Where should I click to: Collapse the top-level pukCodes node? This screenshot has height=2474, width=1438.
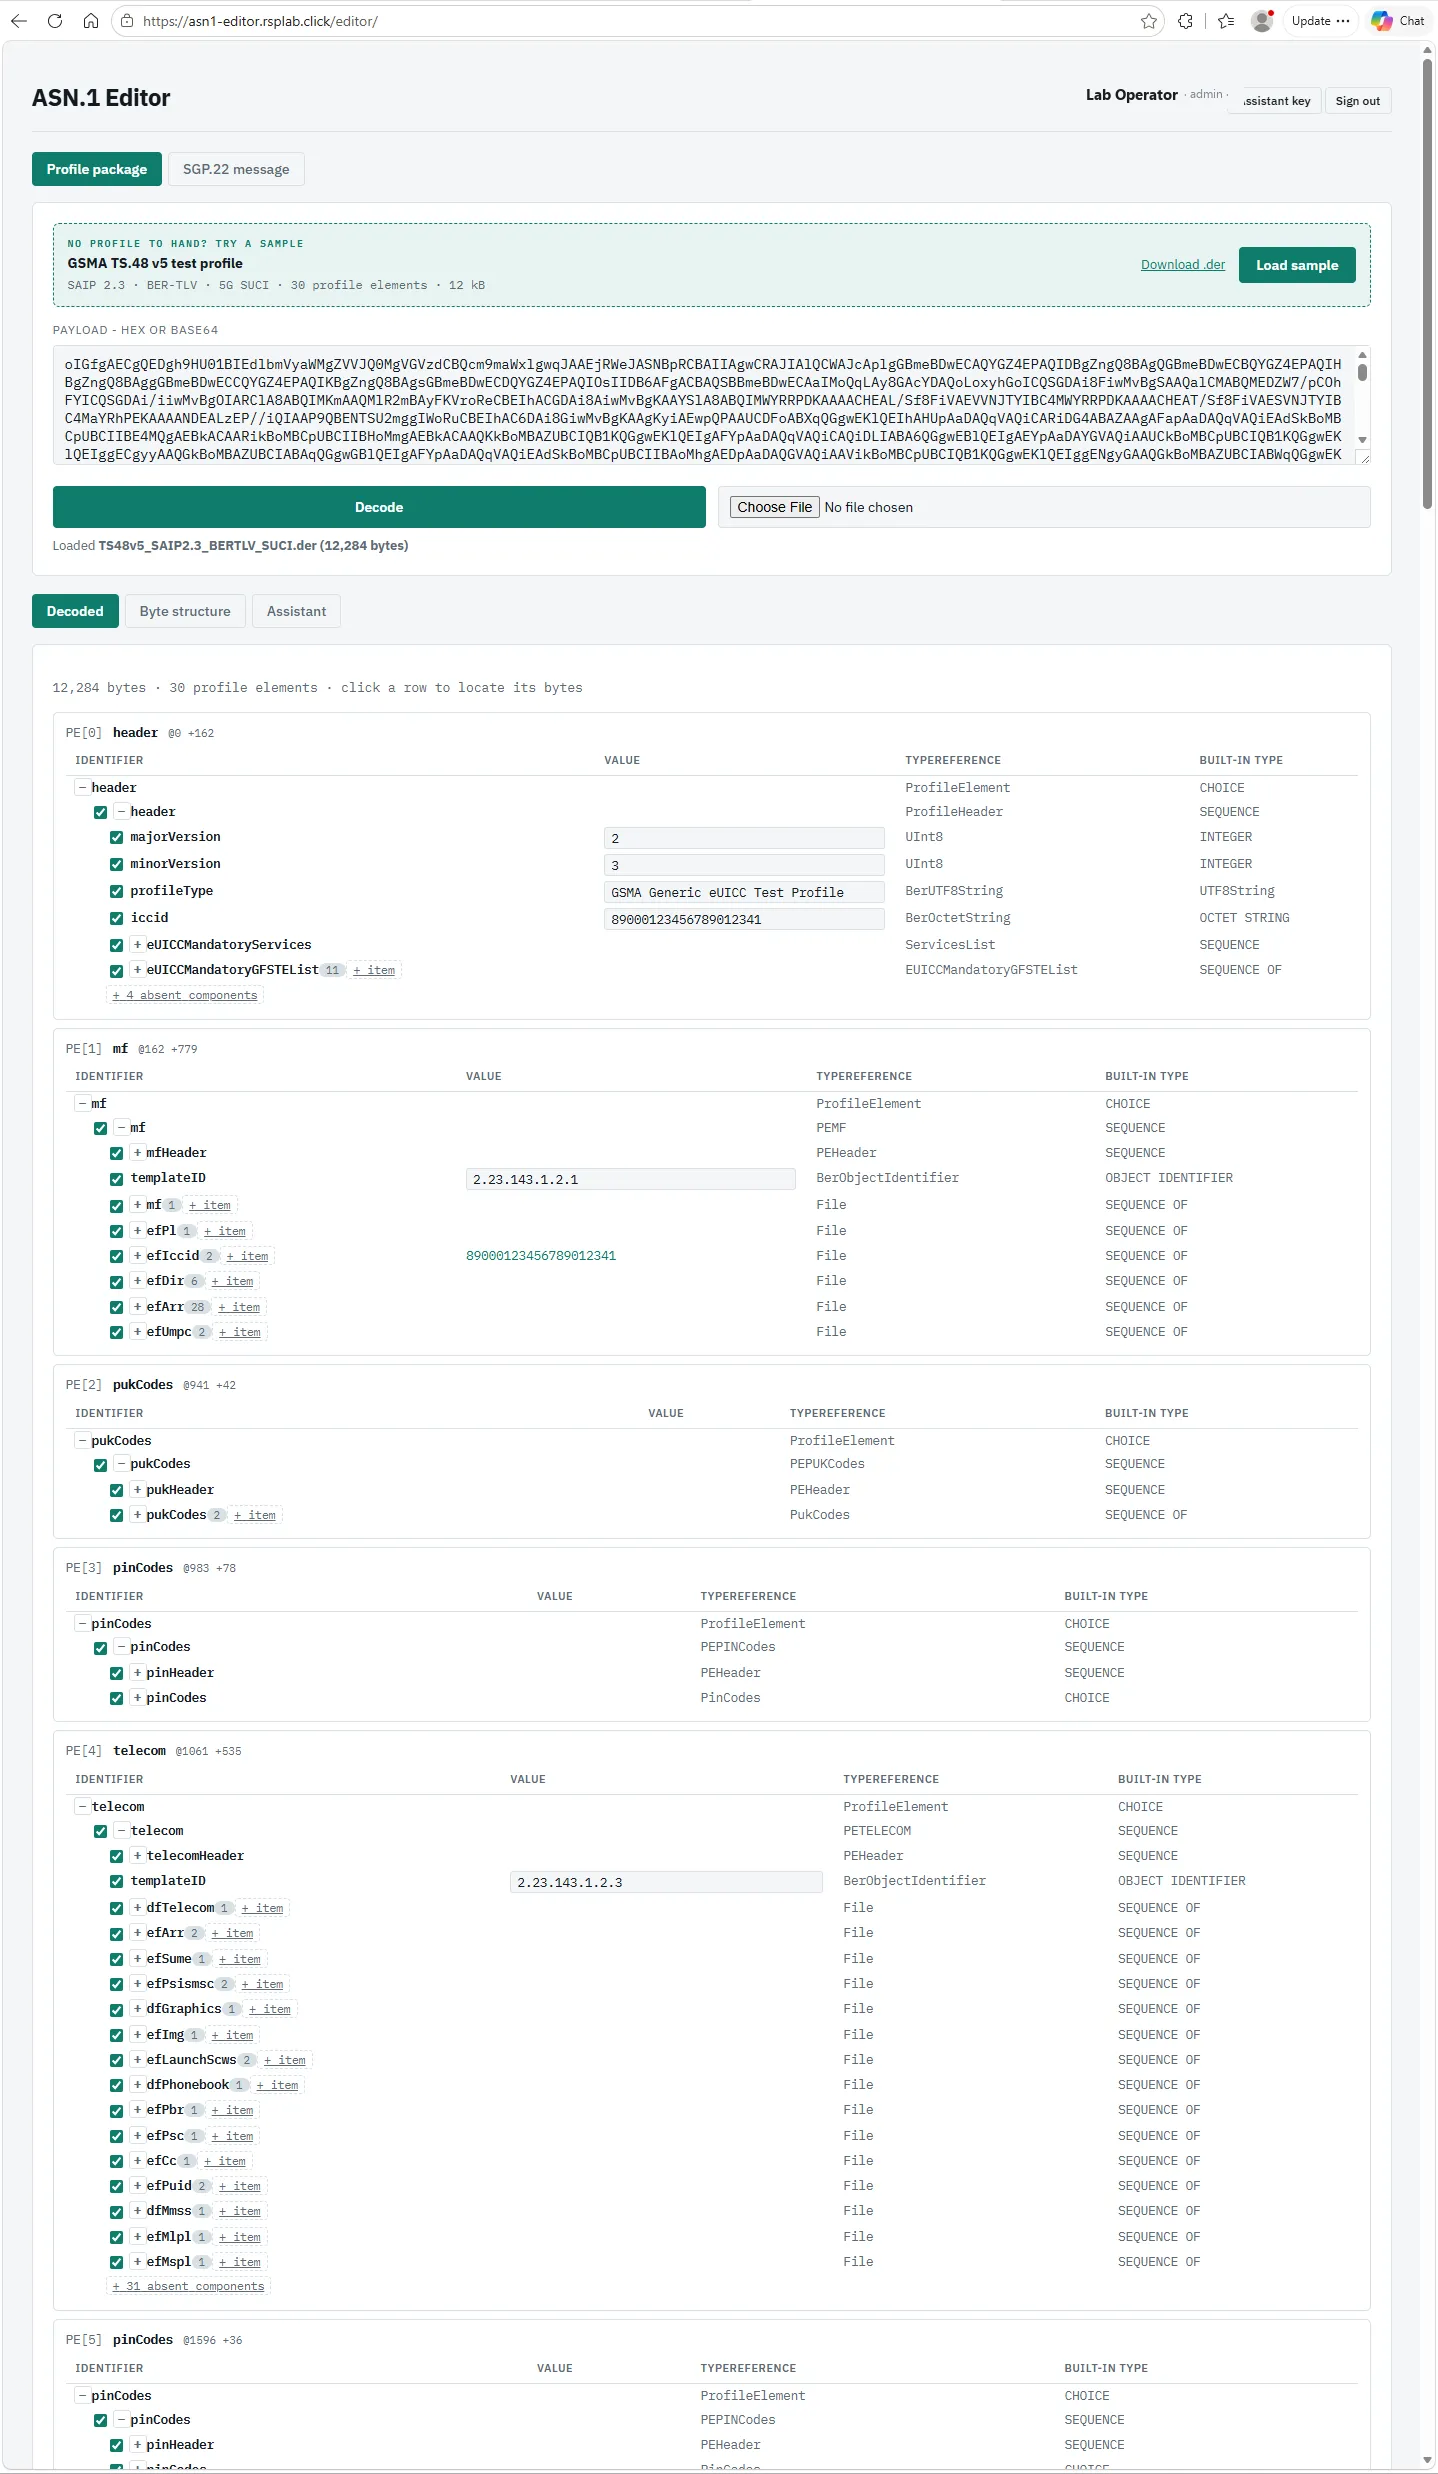click(x=82, y=1441)
